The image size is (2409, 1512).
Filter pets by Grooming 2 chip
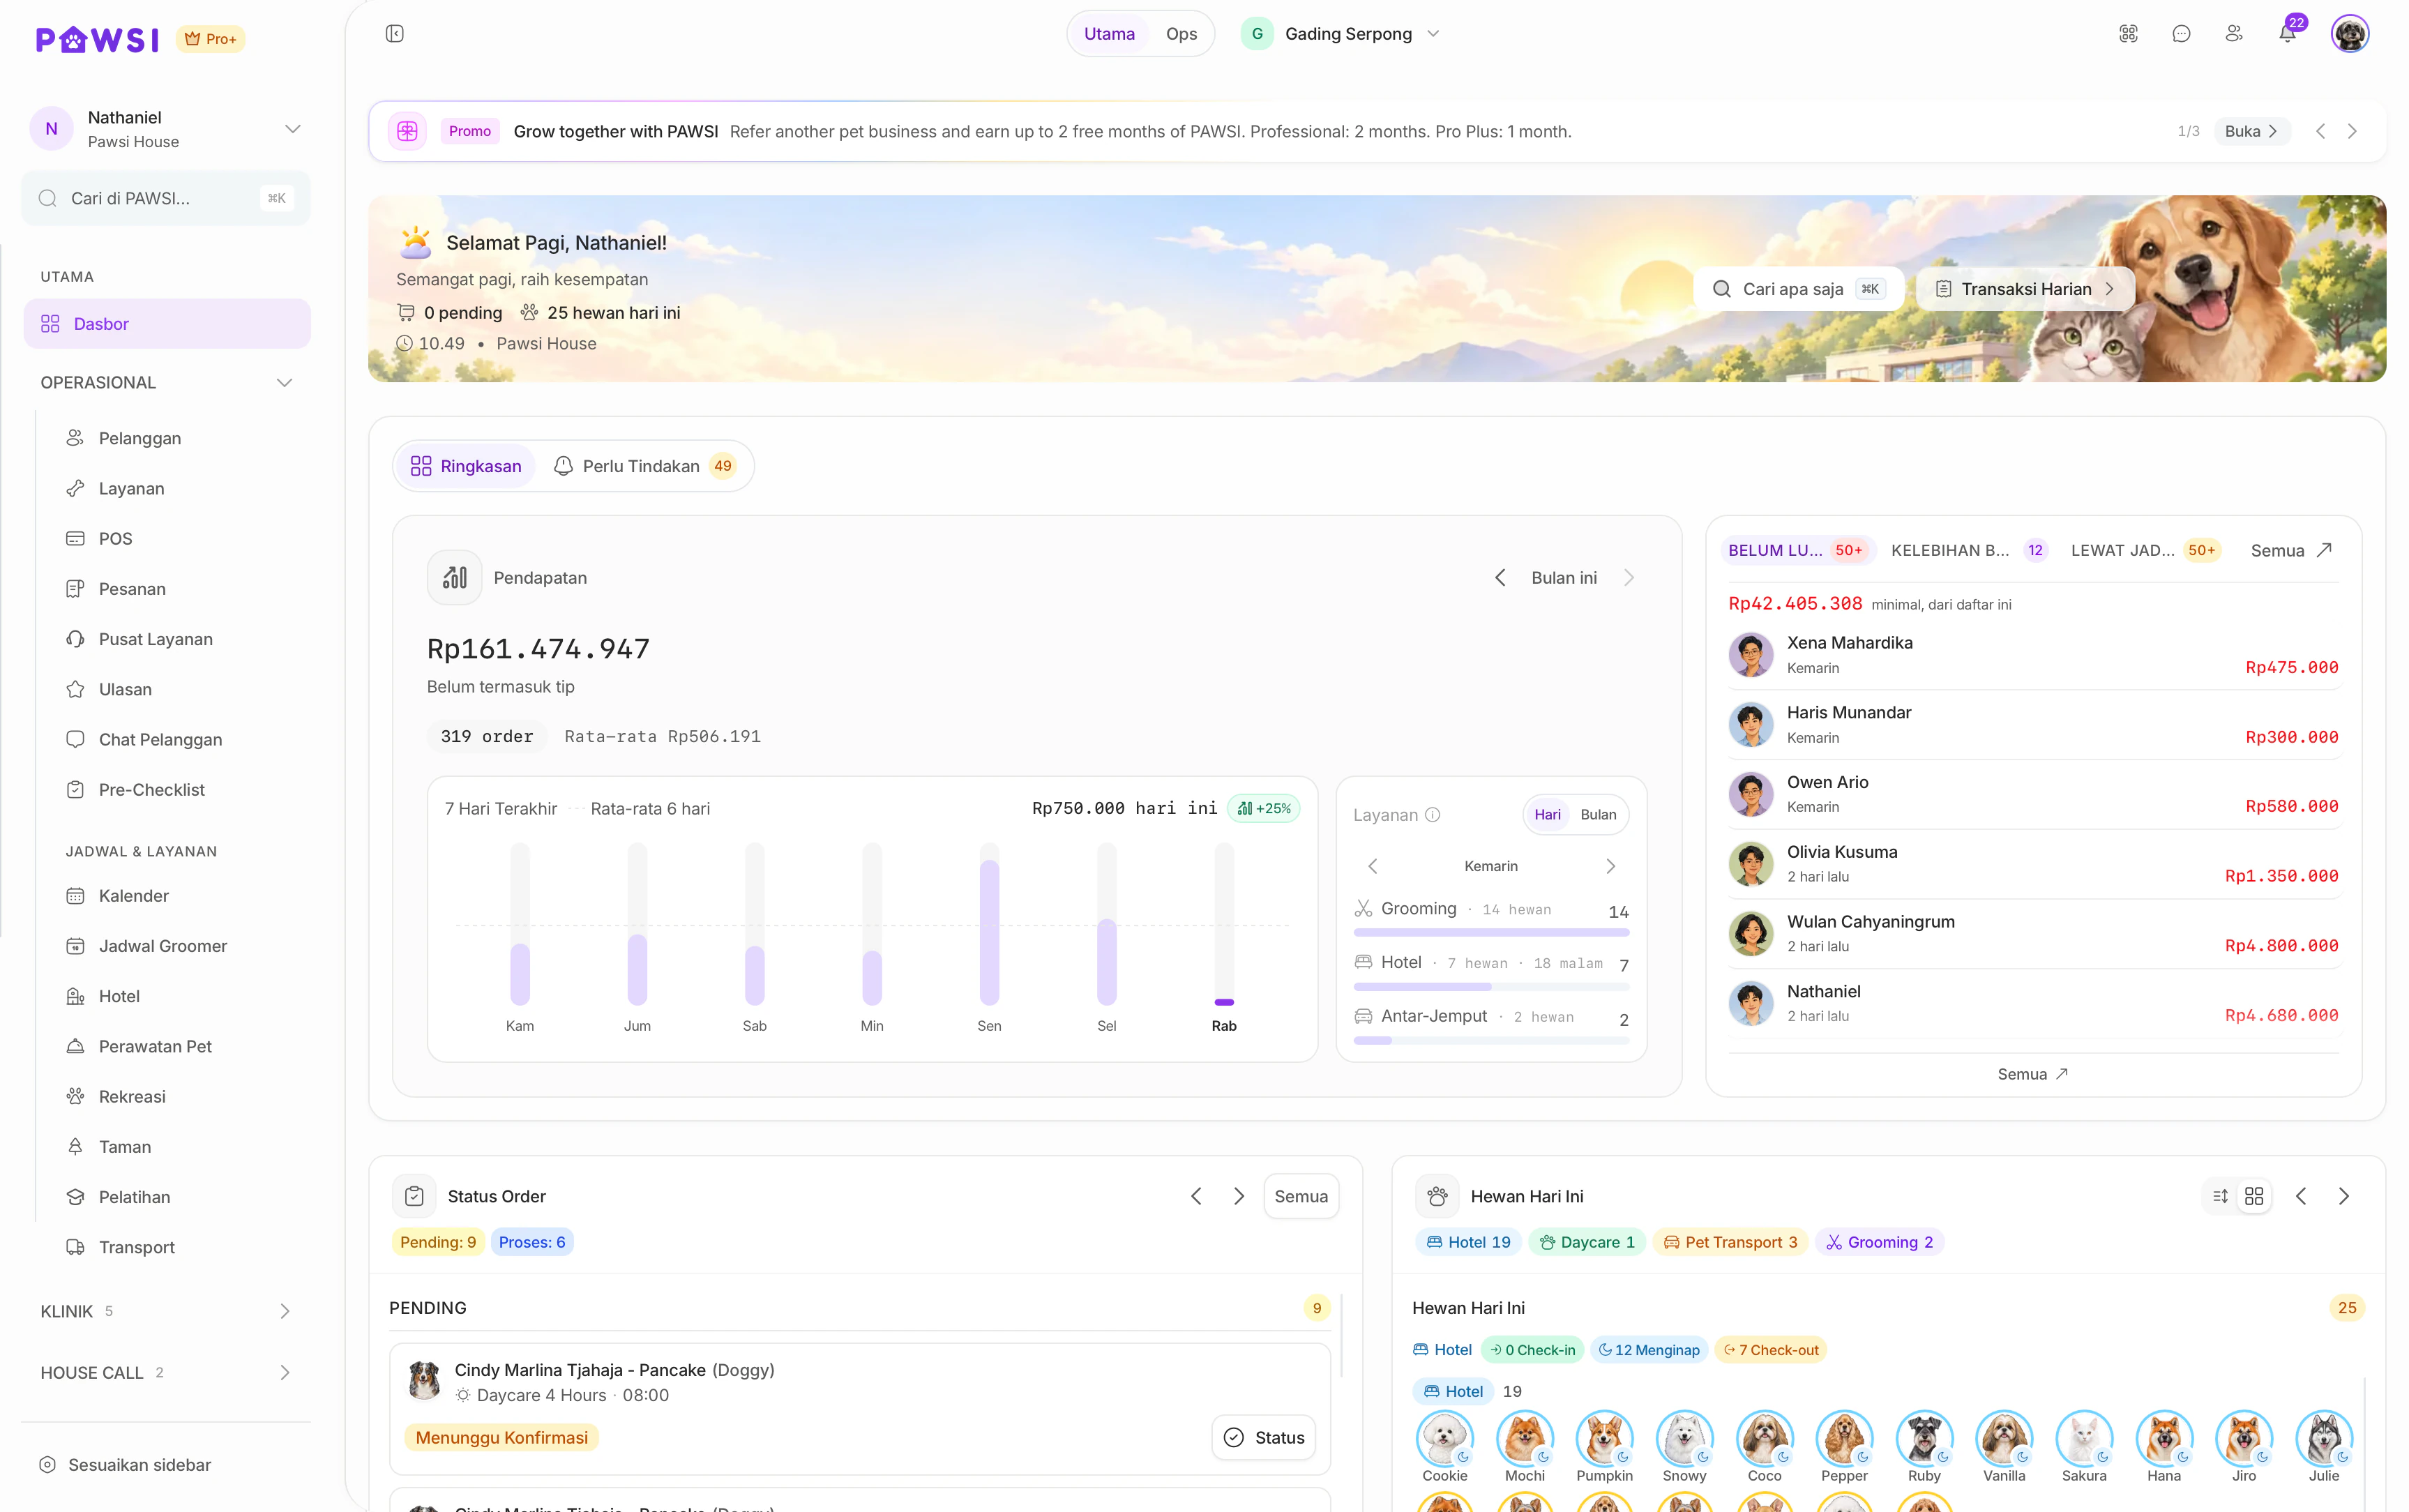1880,1242
